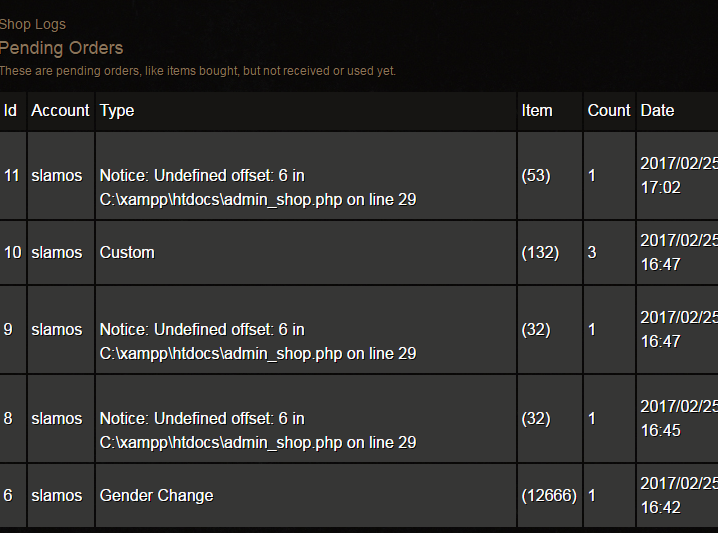Select the slamos account in order 10

(x=57, y=253)
